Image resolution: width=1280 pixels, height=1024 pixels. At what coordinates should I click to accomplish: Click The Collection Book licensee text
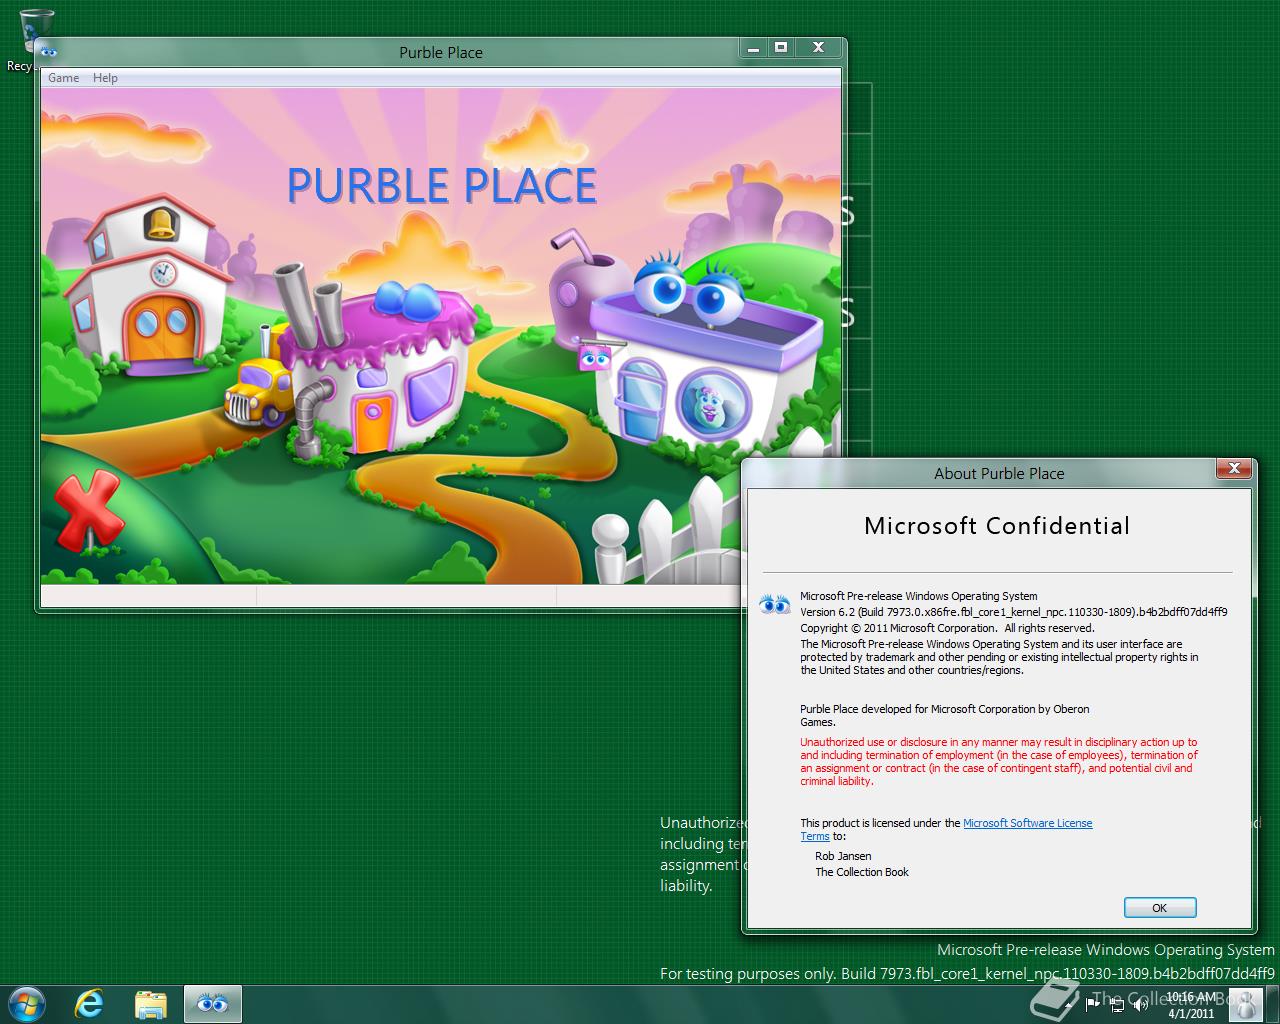coord(862,872)
